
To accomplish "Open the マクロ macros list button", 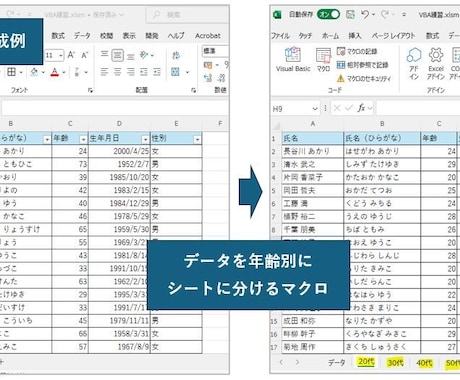I will [323, 59].
